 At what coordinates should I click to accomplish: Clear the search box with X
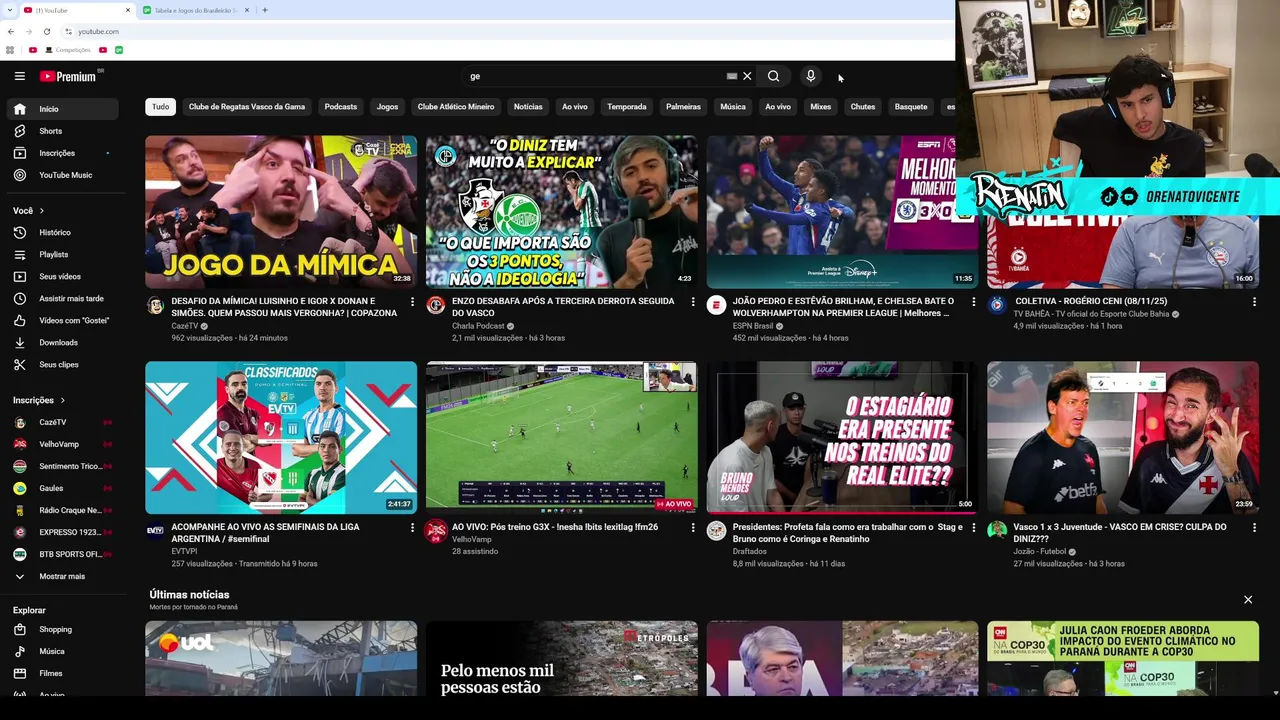pos(747,76)
